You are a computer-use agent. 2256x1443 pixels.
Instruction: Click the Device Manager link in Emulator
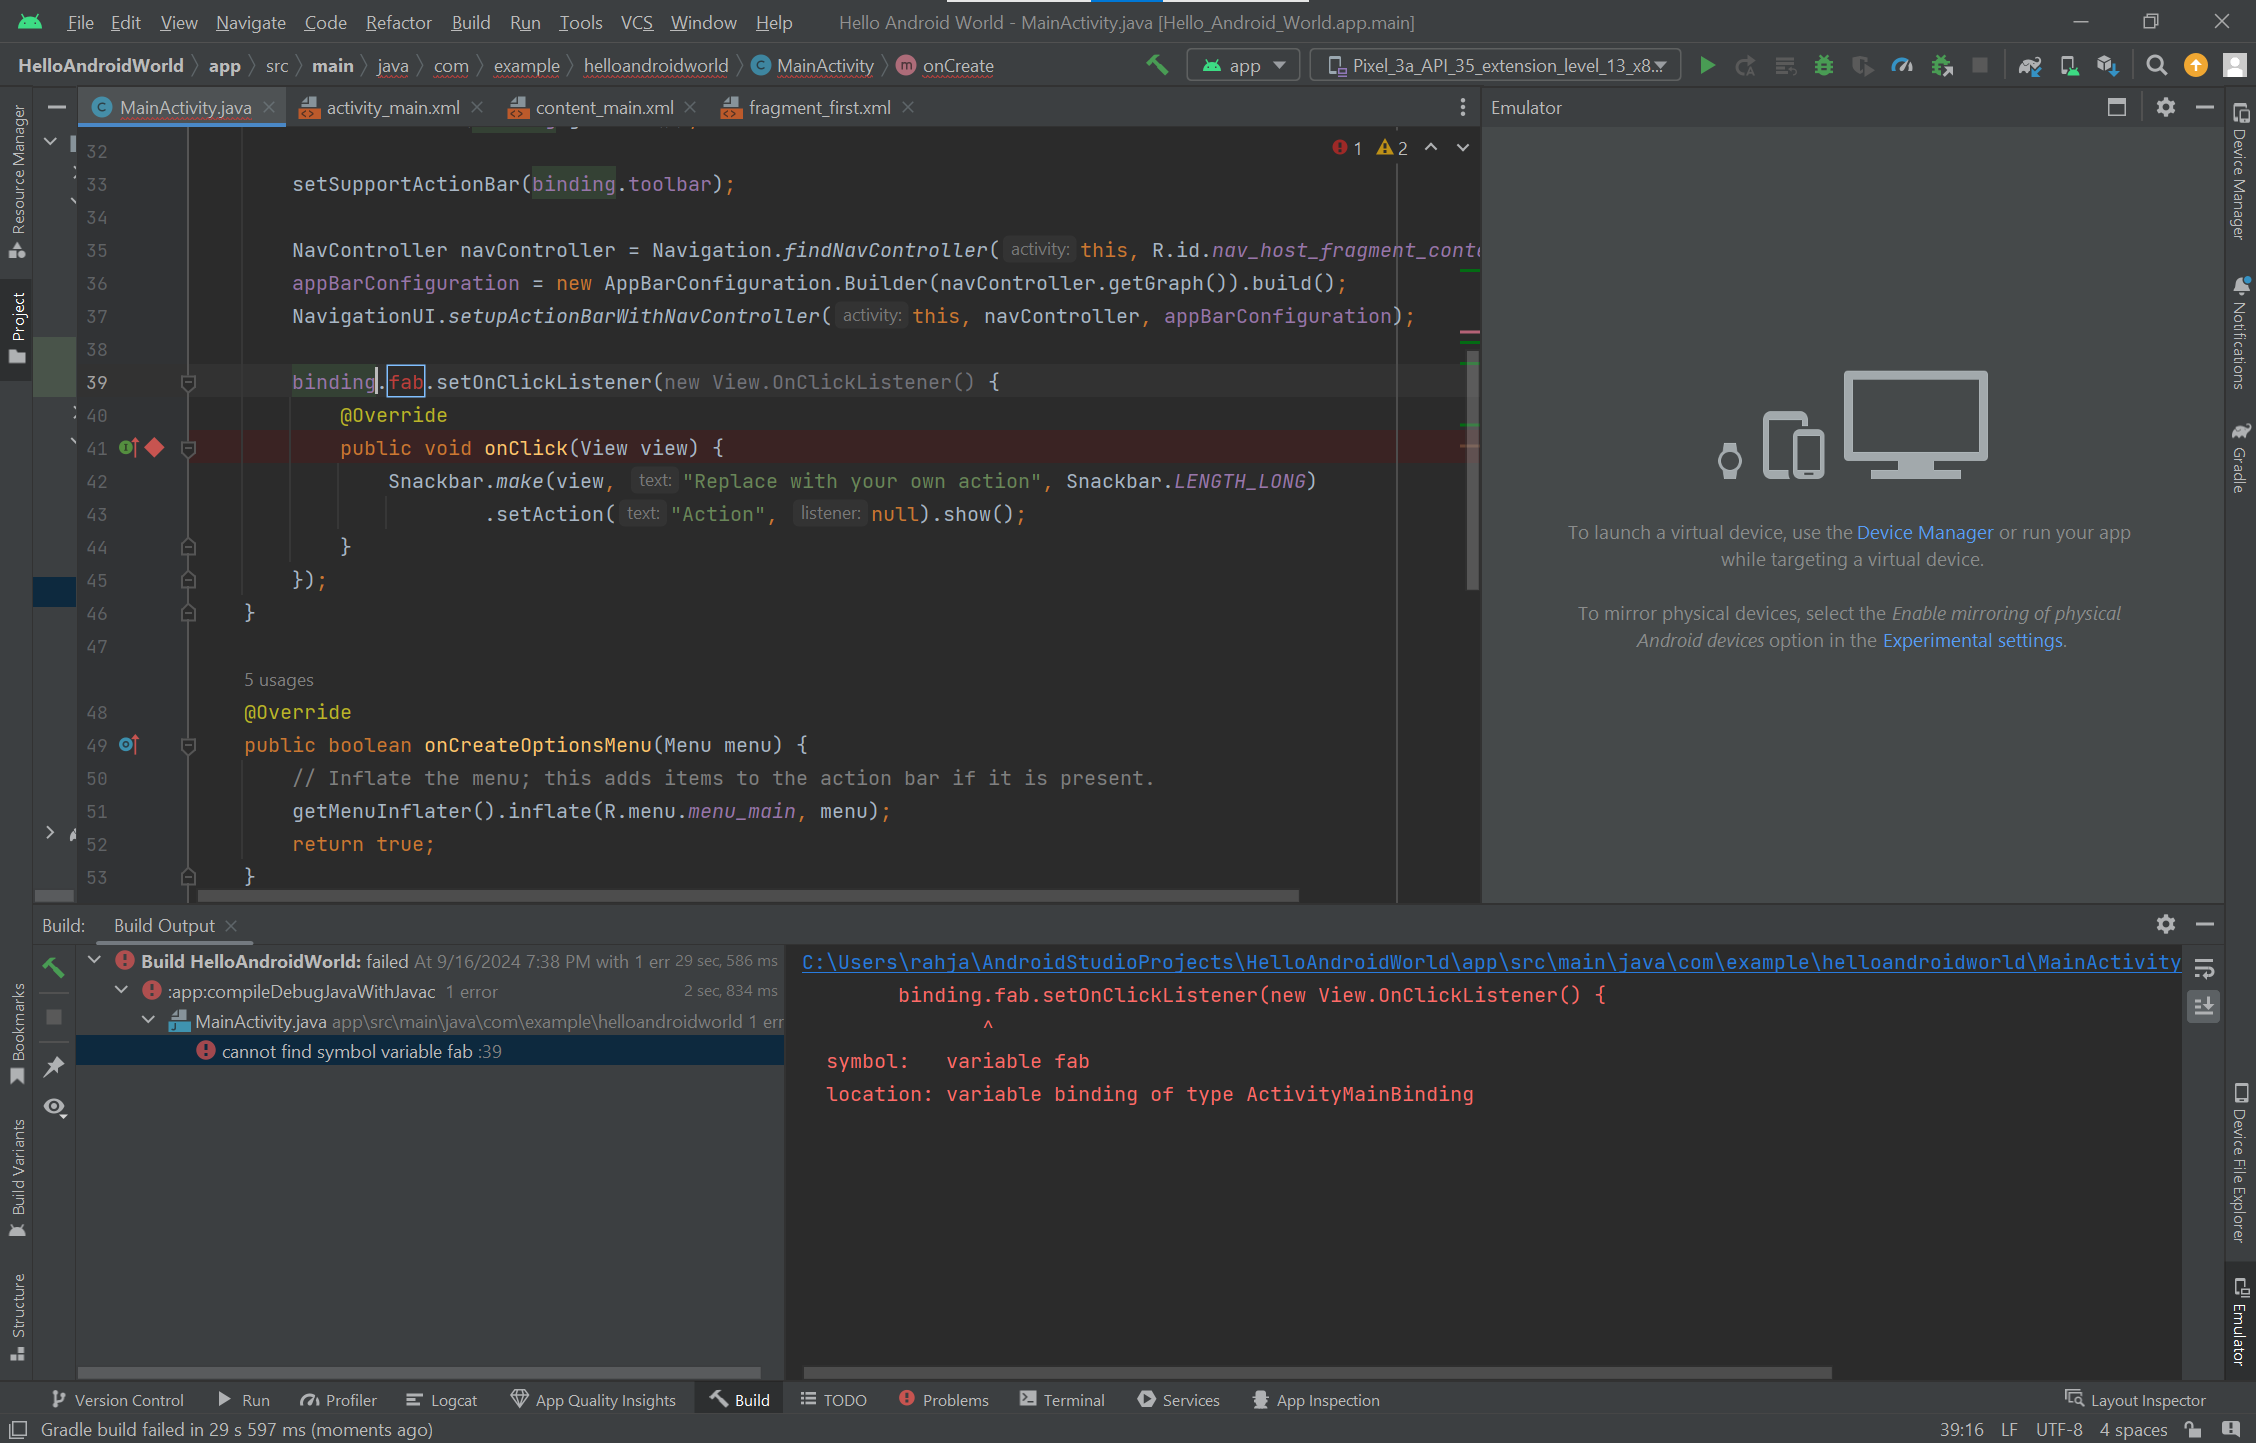click(x=1924, y=533)
